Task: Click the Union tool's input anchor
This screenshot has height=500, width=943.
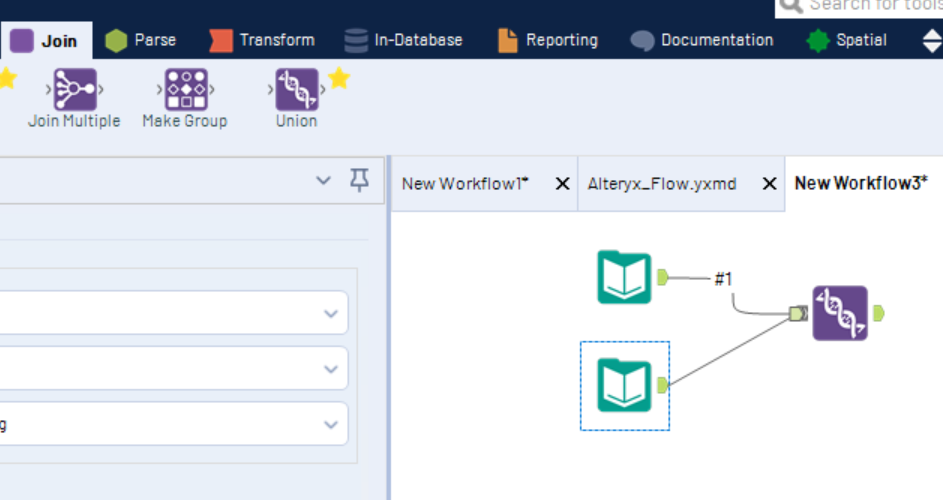Action: [796, 314]
